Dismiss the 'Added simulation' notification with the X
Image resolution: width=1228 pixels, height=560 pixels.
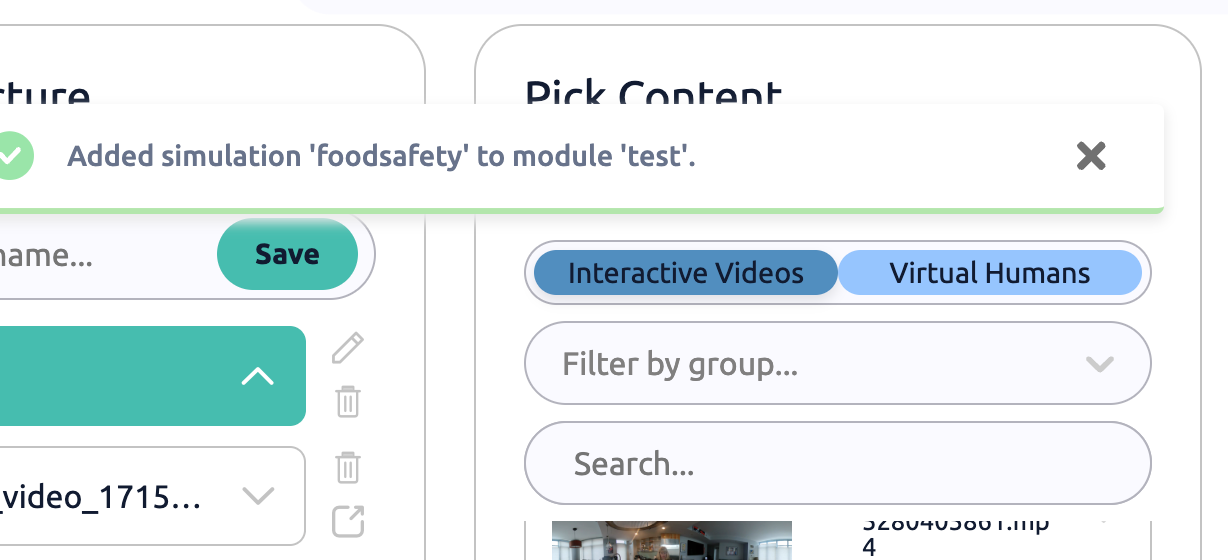[1090, 156]
